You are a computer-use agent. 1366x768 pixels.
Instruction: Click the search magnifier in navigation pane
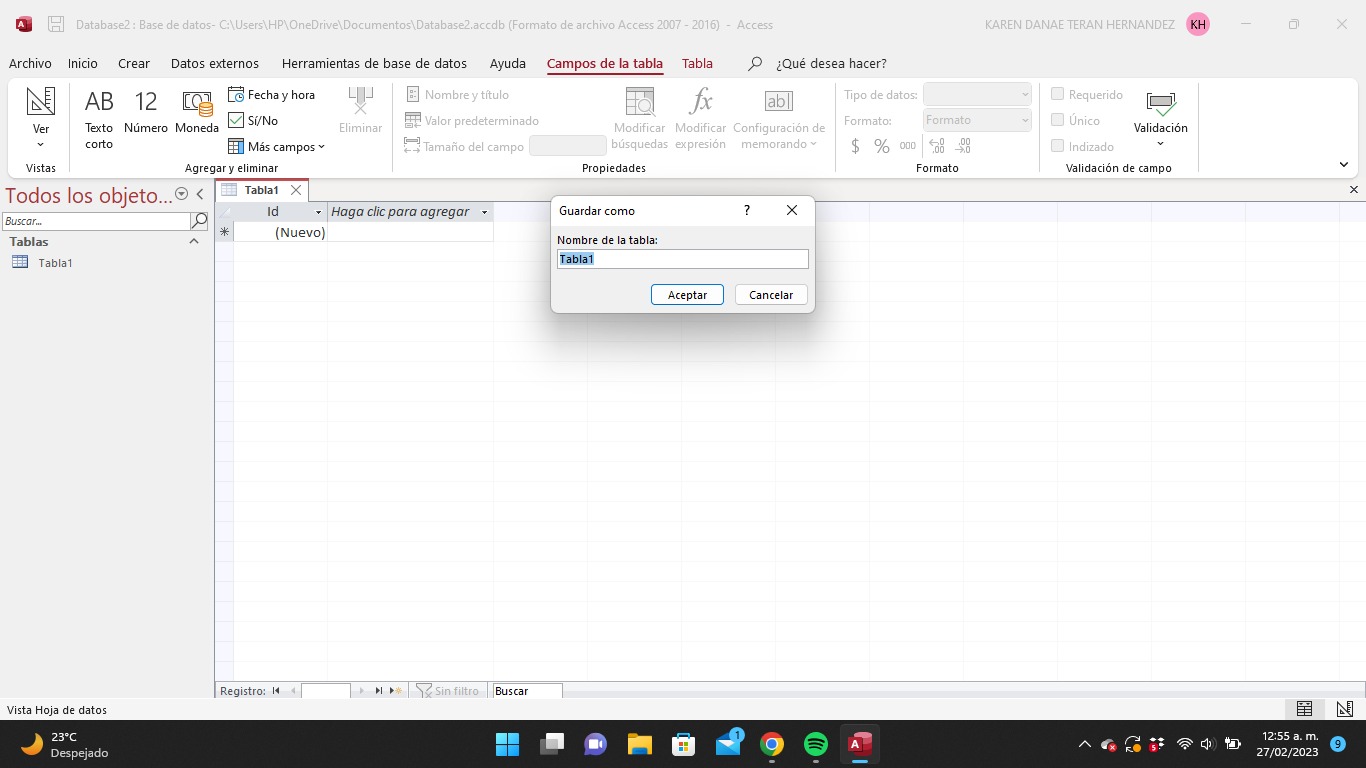point(199,221)
